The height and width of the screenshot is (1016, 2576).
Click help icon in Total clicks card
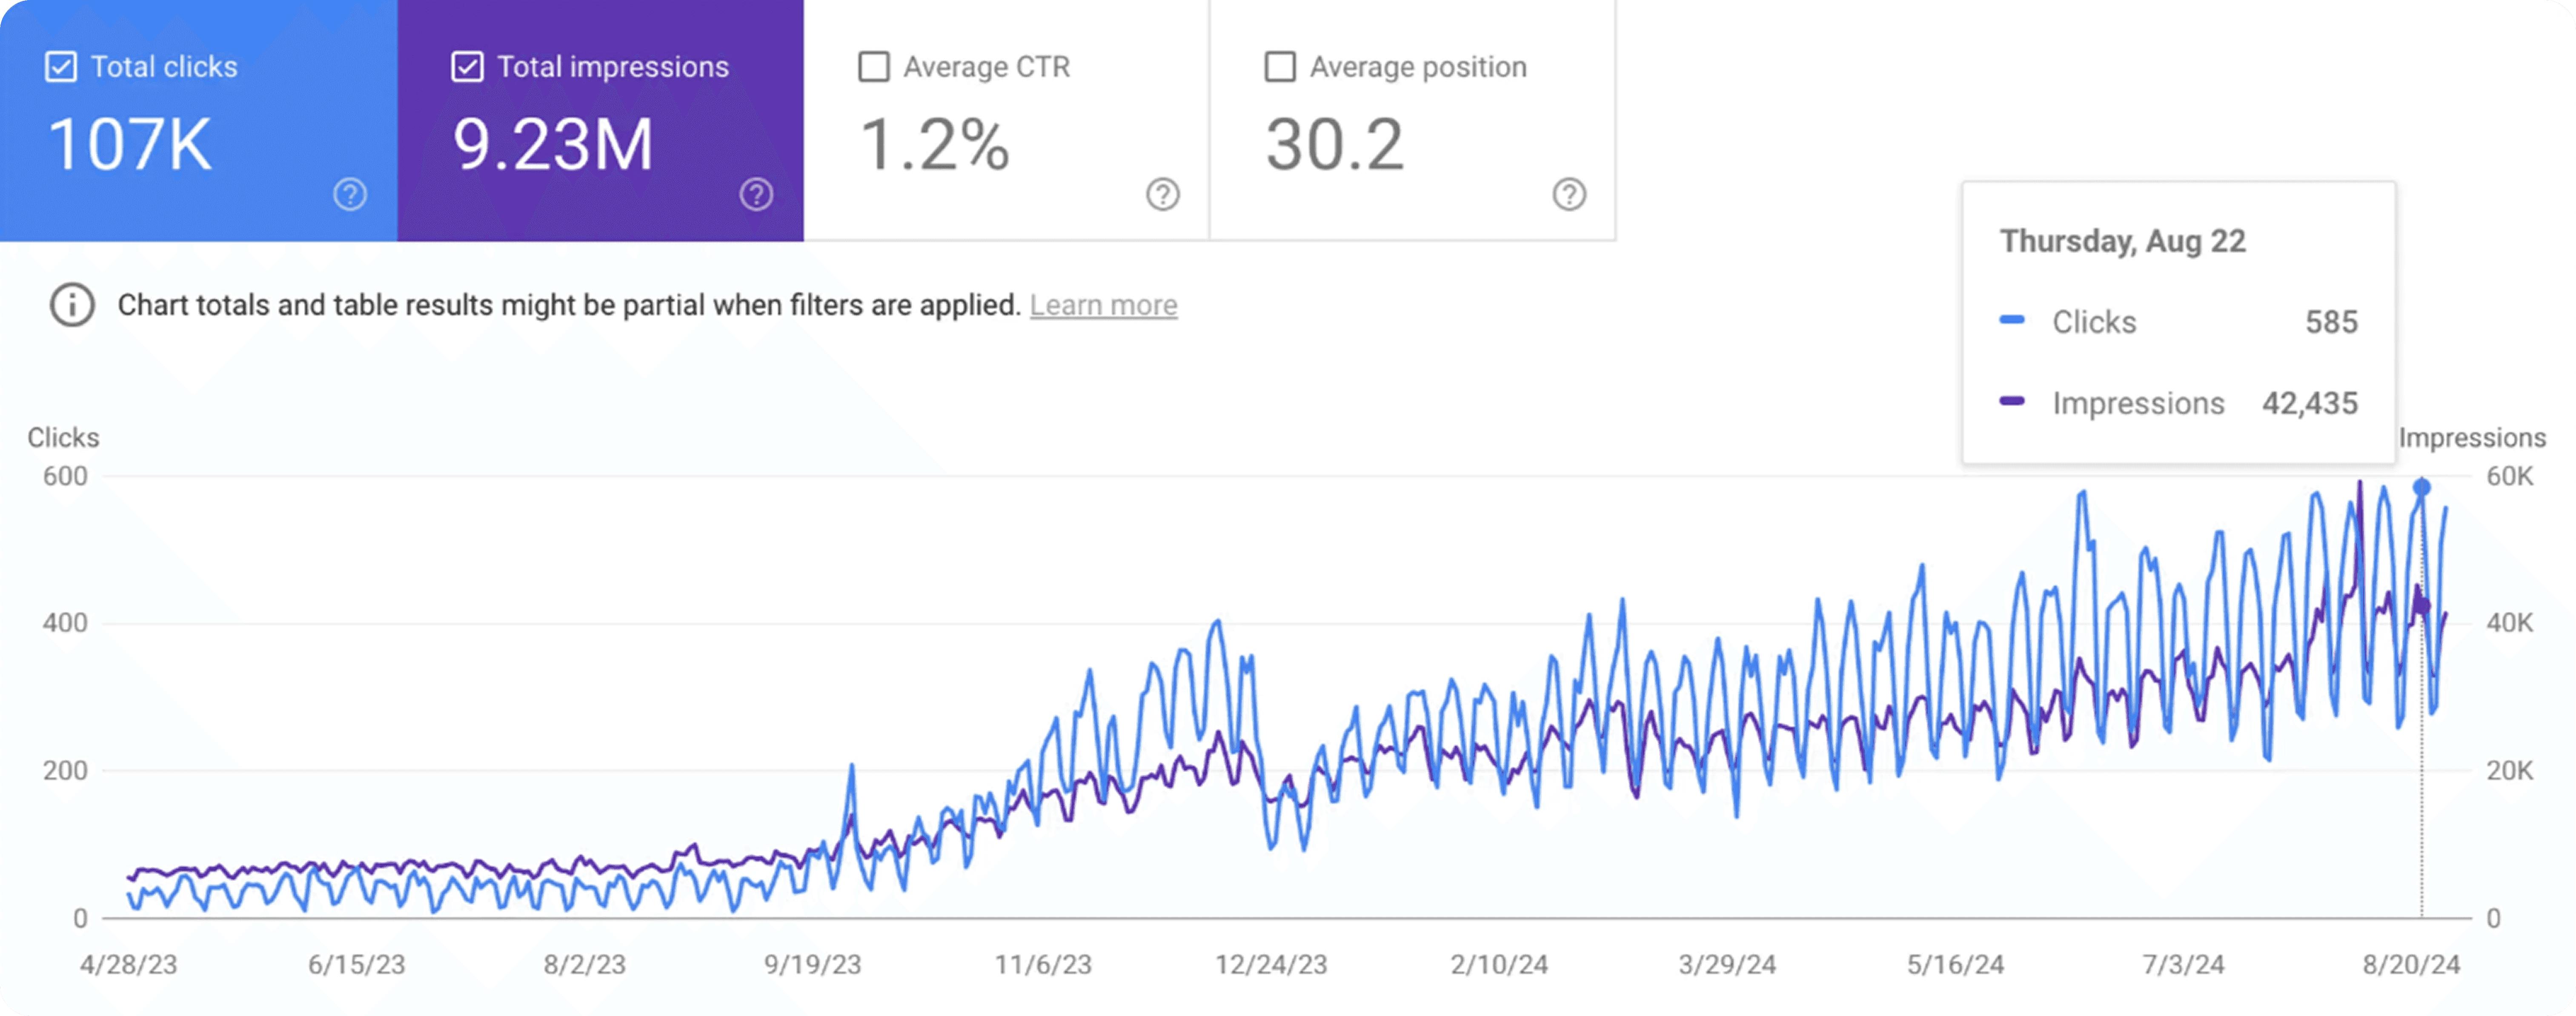point(350,194)
